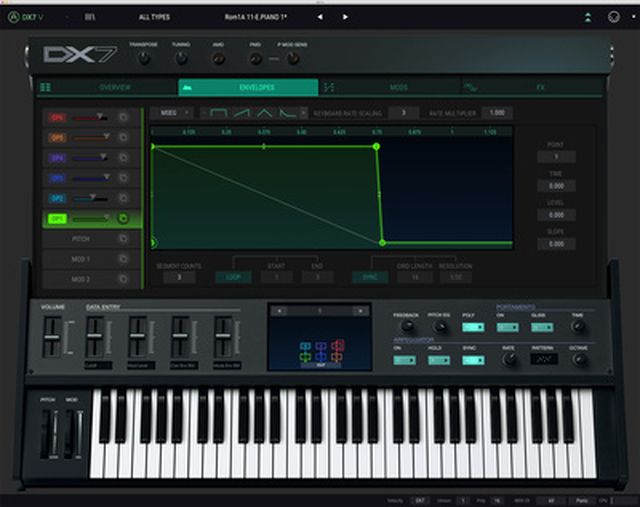Toggle the OP6 envelope power button

tap(123, 117)
